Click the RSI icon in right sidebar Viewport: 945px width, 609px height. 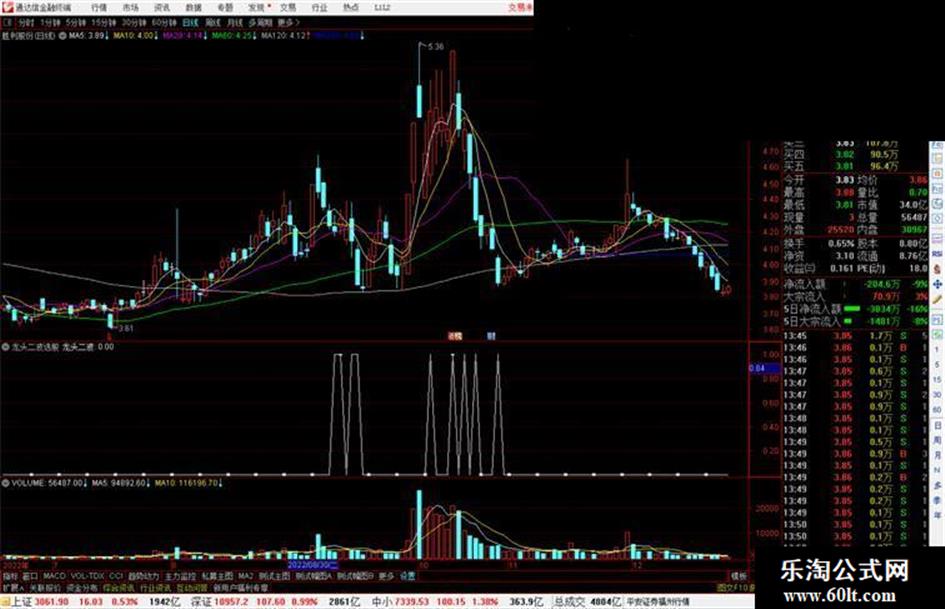pyautogui.click(x=937, y=254)
